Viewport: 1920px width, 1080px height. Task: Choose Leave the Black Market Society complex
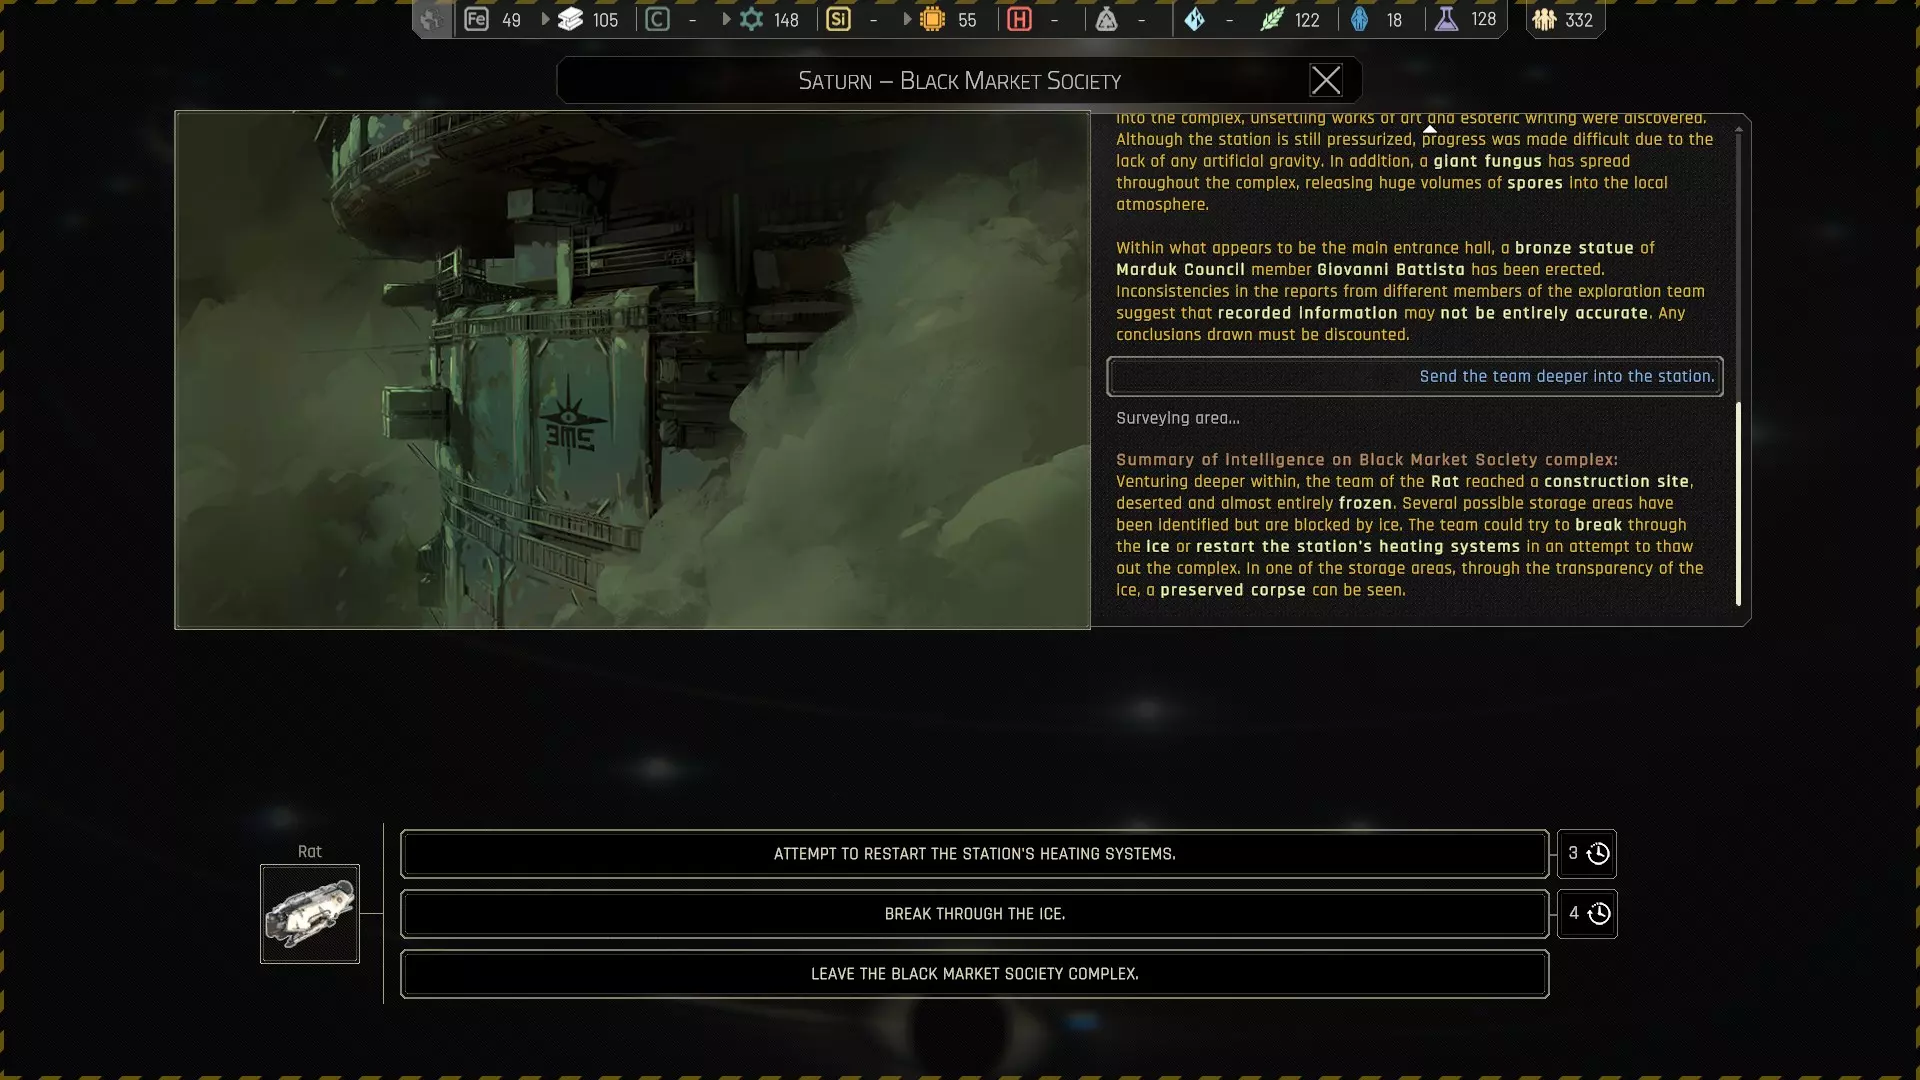[x=974, y=974]
